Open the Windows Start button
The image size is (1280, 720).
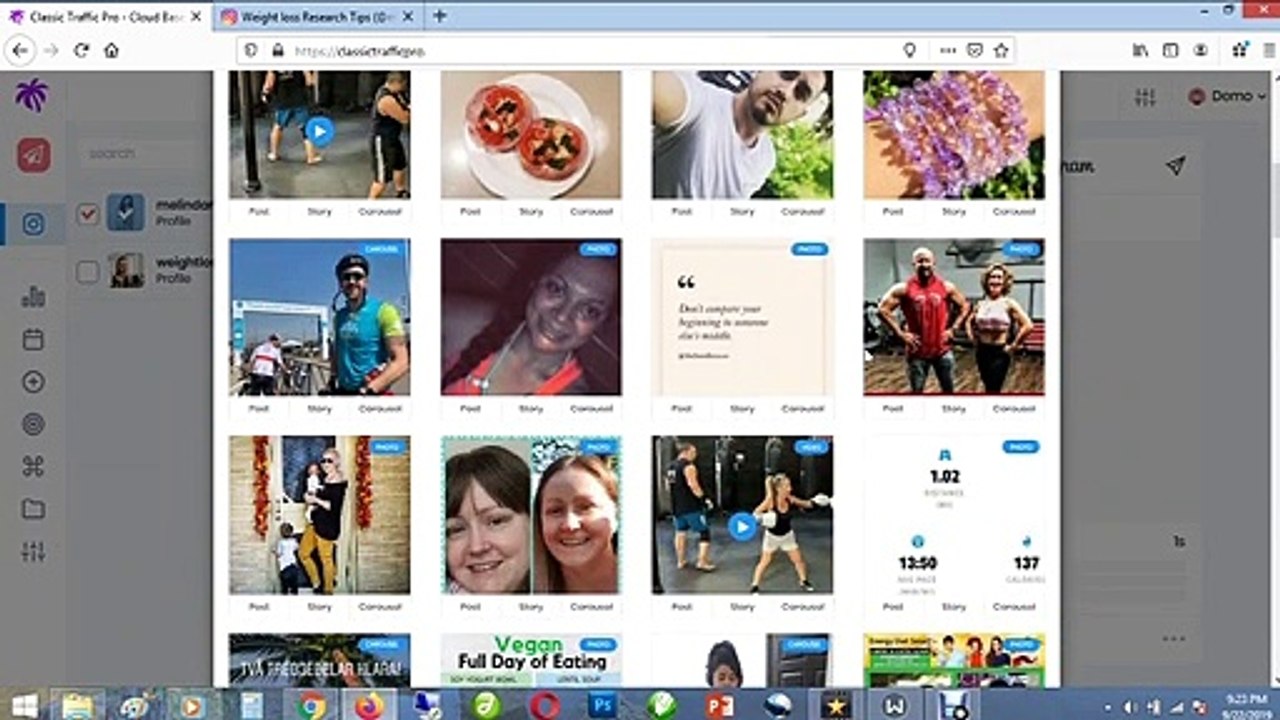[24, 705]
